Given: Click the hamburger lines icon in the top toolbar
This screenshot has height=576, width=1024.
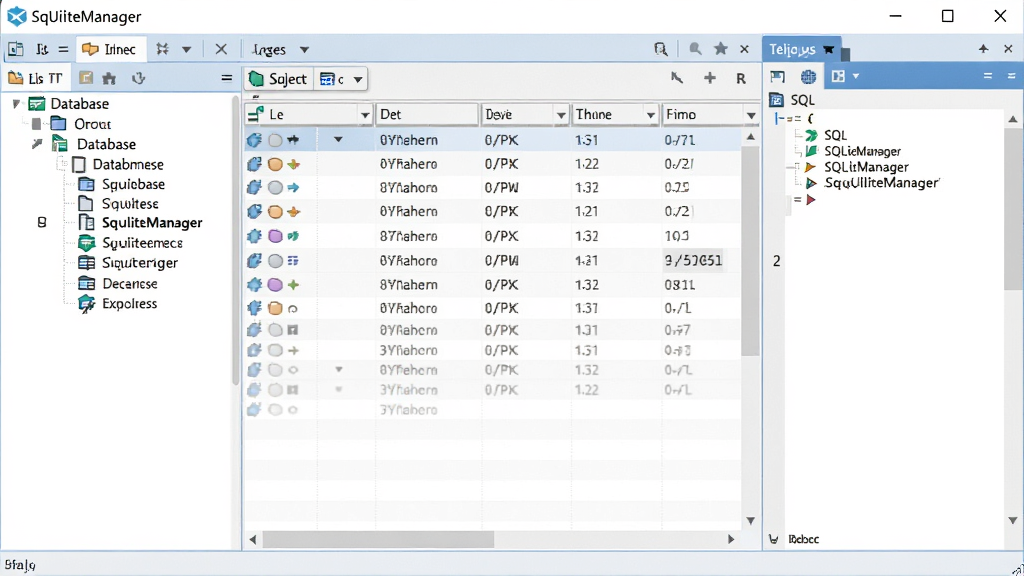Looking at the screenshot, I should coord(63,50).
